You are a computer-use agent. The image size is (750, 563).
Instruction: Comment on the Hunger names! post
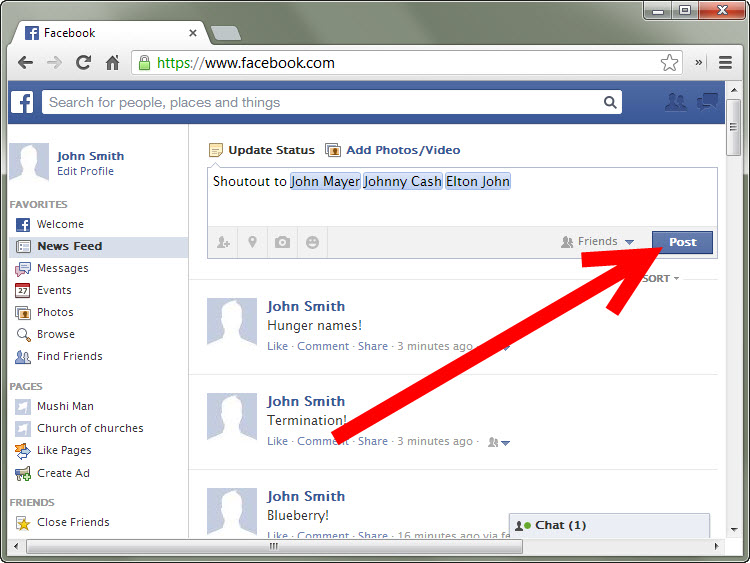323,346
